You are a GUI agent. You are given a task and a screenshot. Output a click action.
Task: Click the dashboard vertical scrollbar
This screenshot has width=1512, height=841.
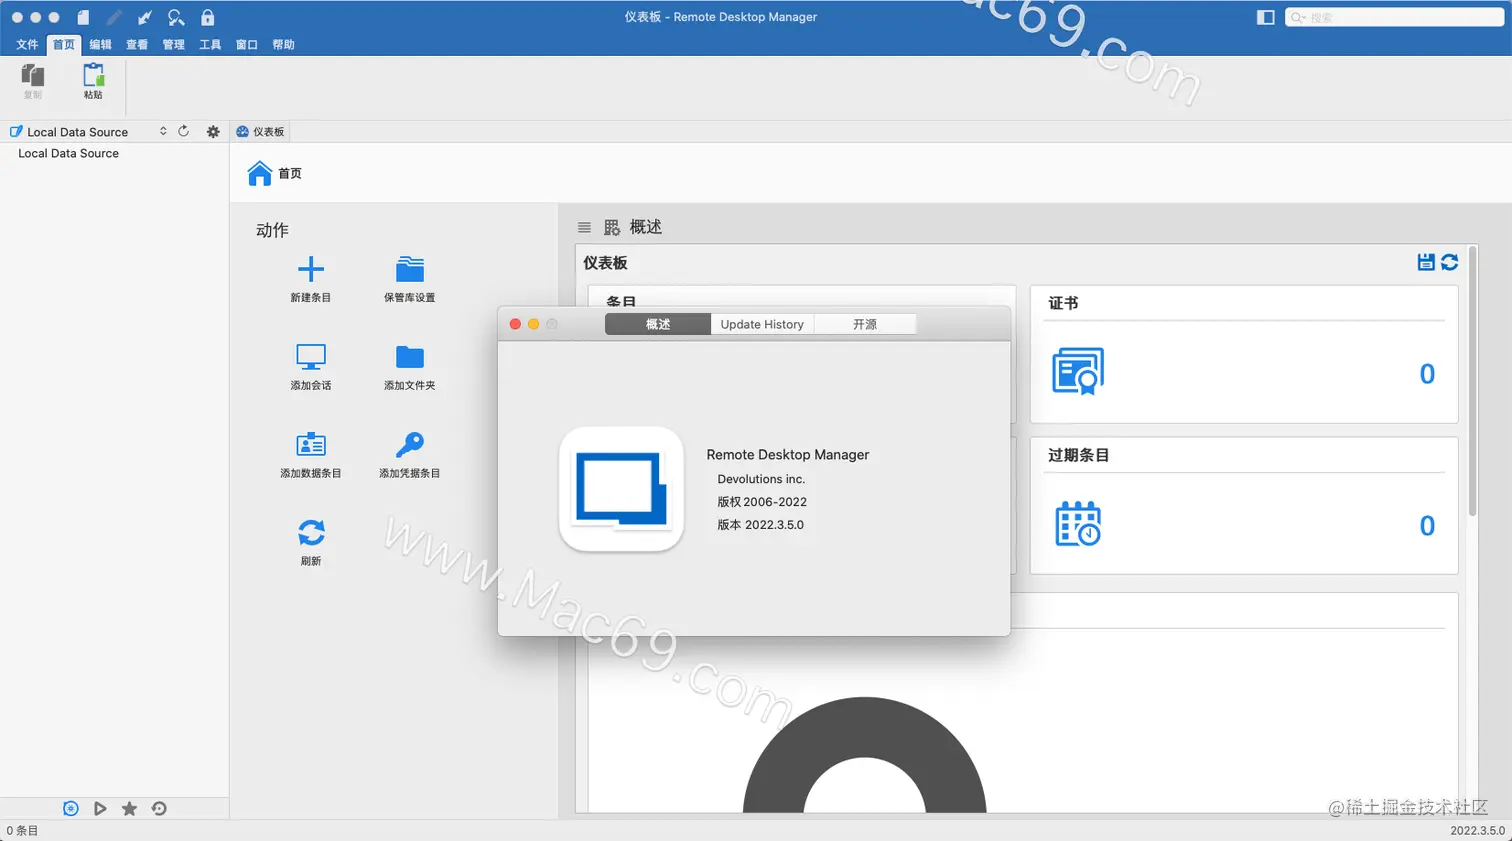[x=1472, y=380]
